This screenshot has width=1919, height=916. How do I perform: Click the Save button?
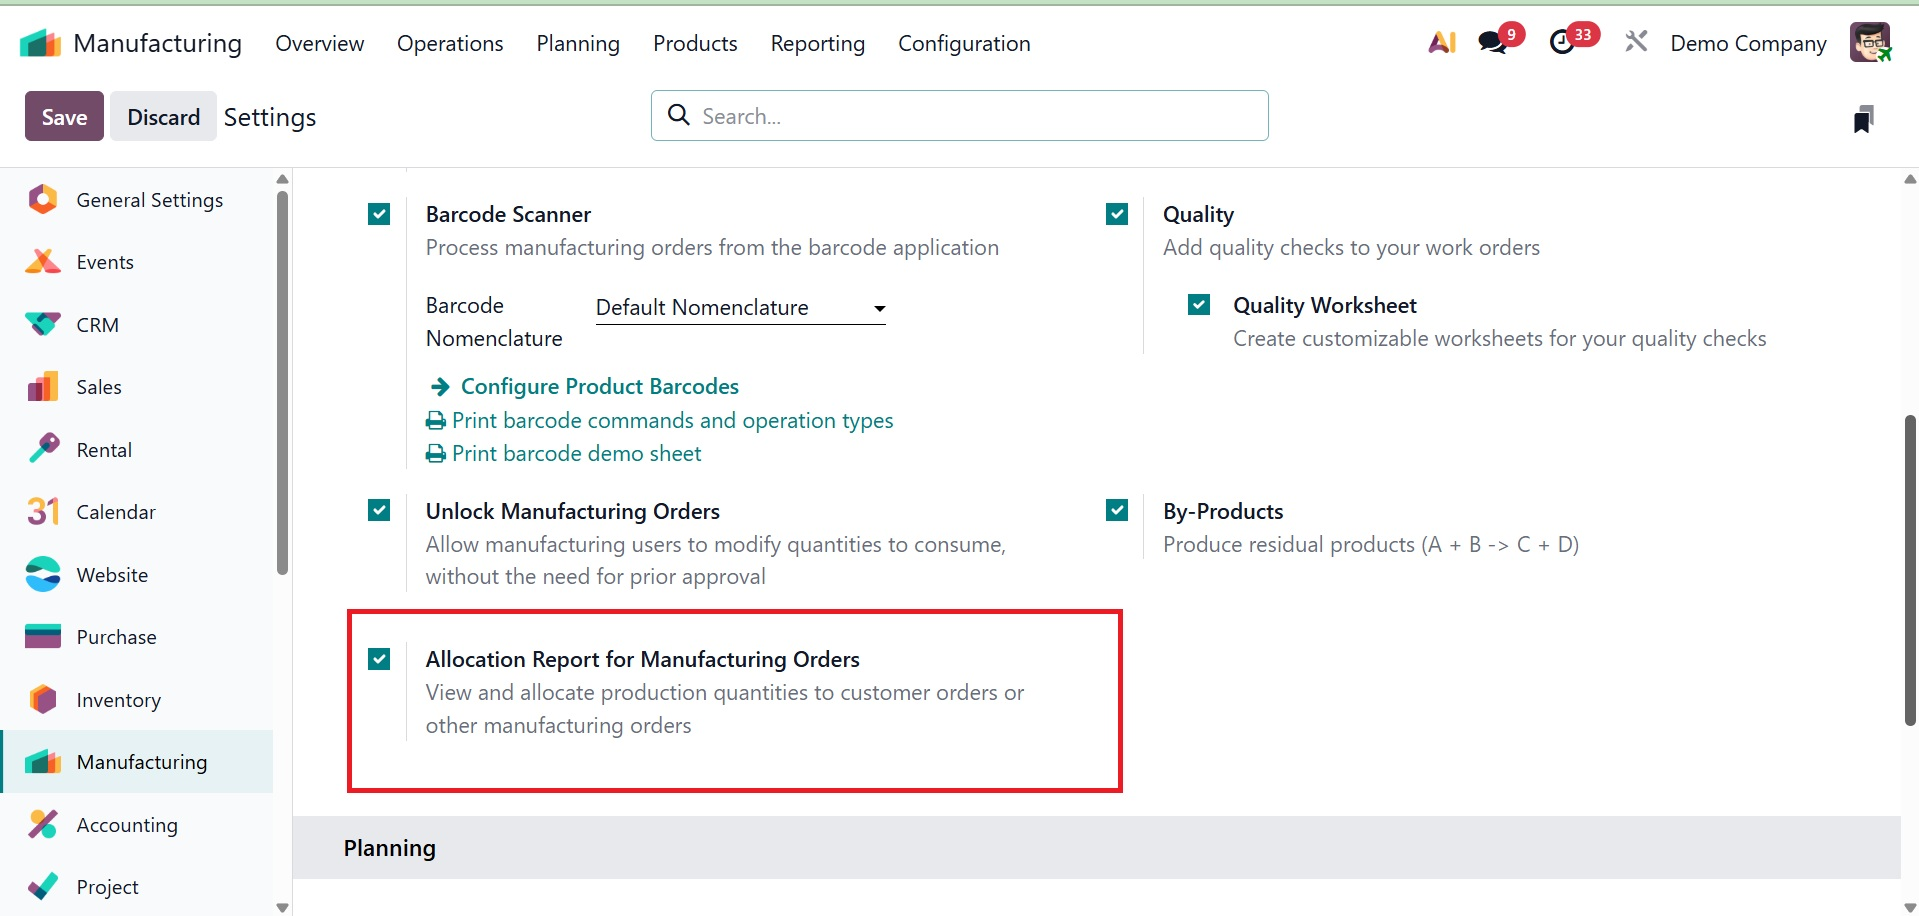tap(64, 117)
